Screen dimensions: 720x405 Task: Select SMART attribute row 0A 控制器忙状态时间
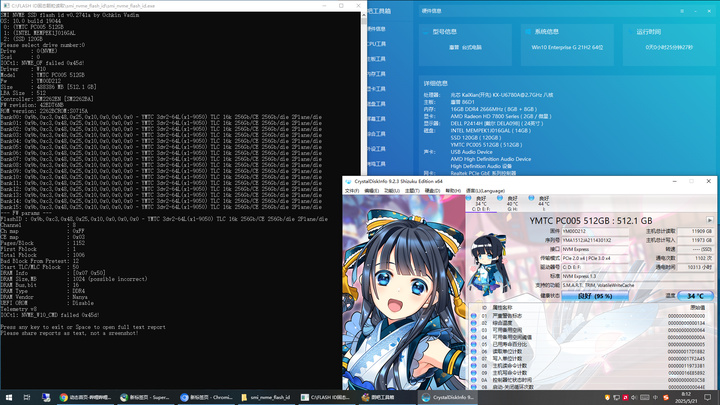[591, 380]
